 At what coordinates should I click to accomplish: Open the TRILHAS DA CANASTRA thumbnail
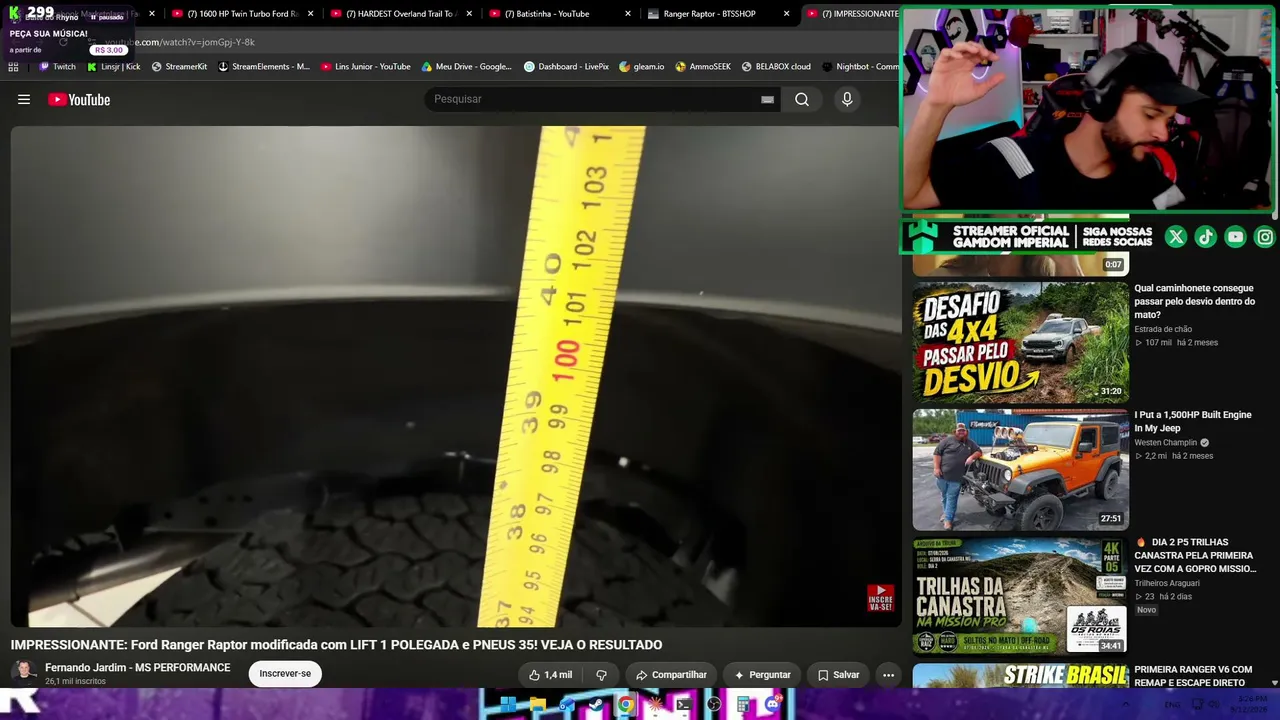[1020, 597]
